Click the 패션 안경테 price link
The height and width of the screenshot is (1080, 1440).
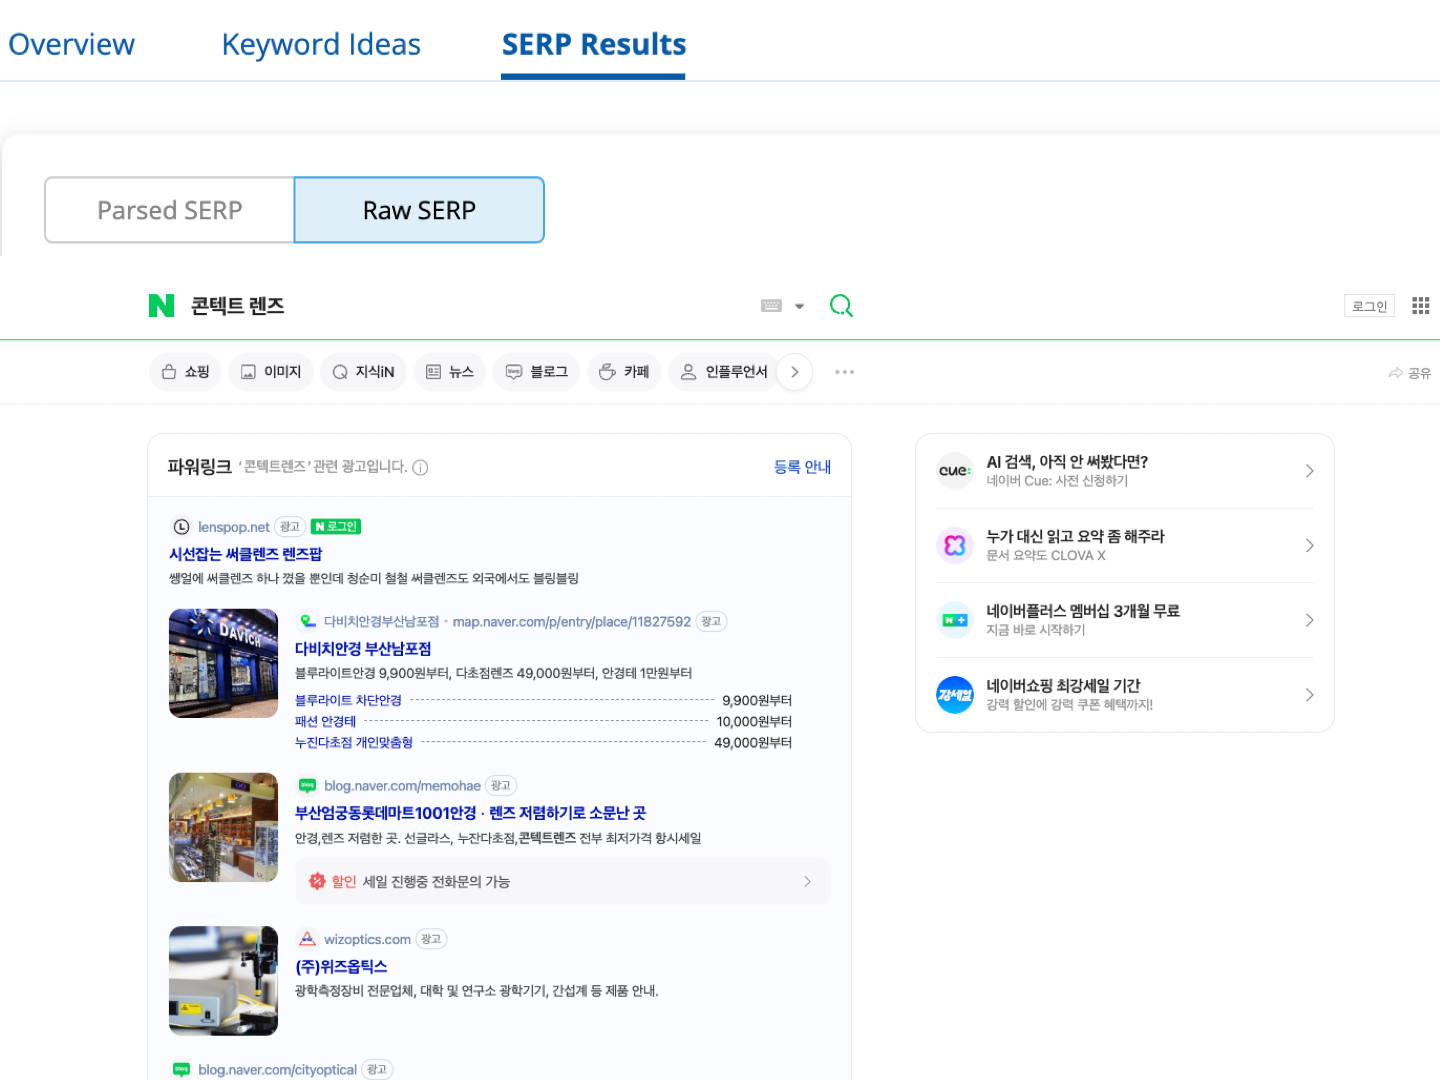[325, 722]
